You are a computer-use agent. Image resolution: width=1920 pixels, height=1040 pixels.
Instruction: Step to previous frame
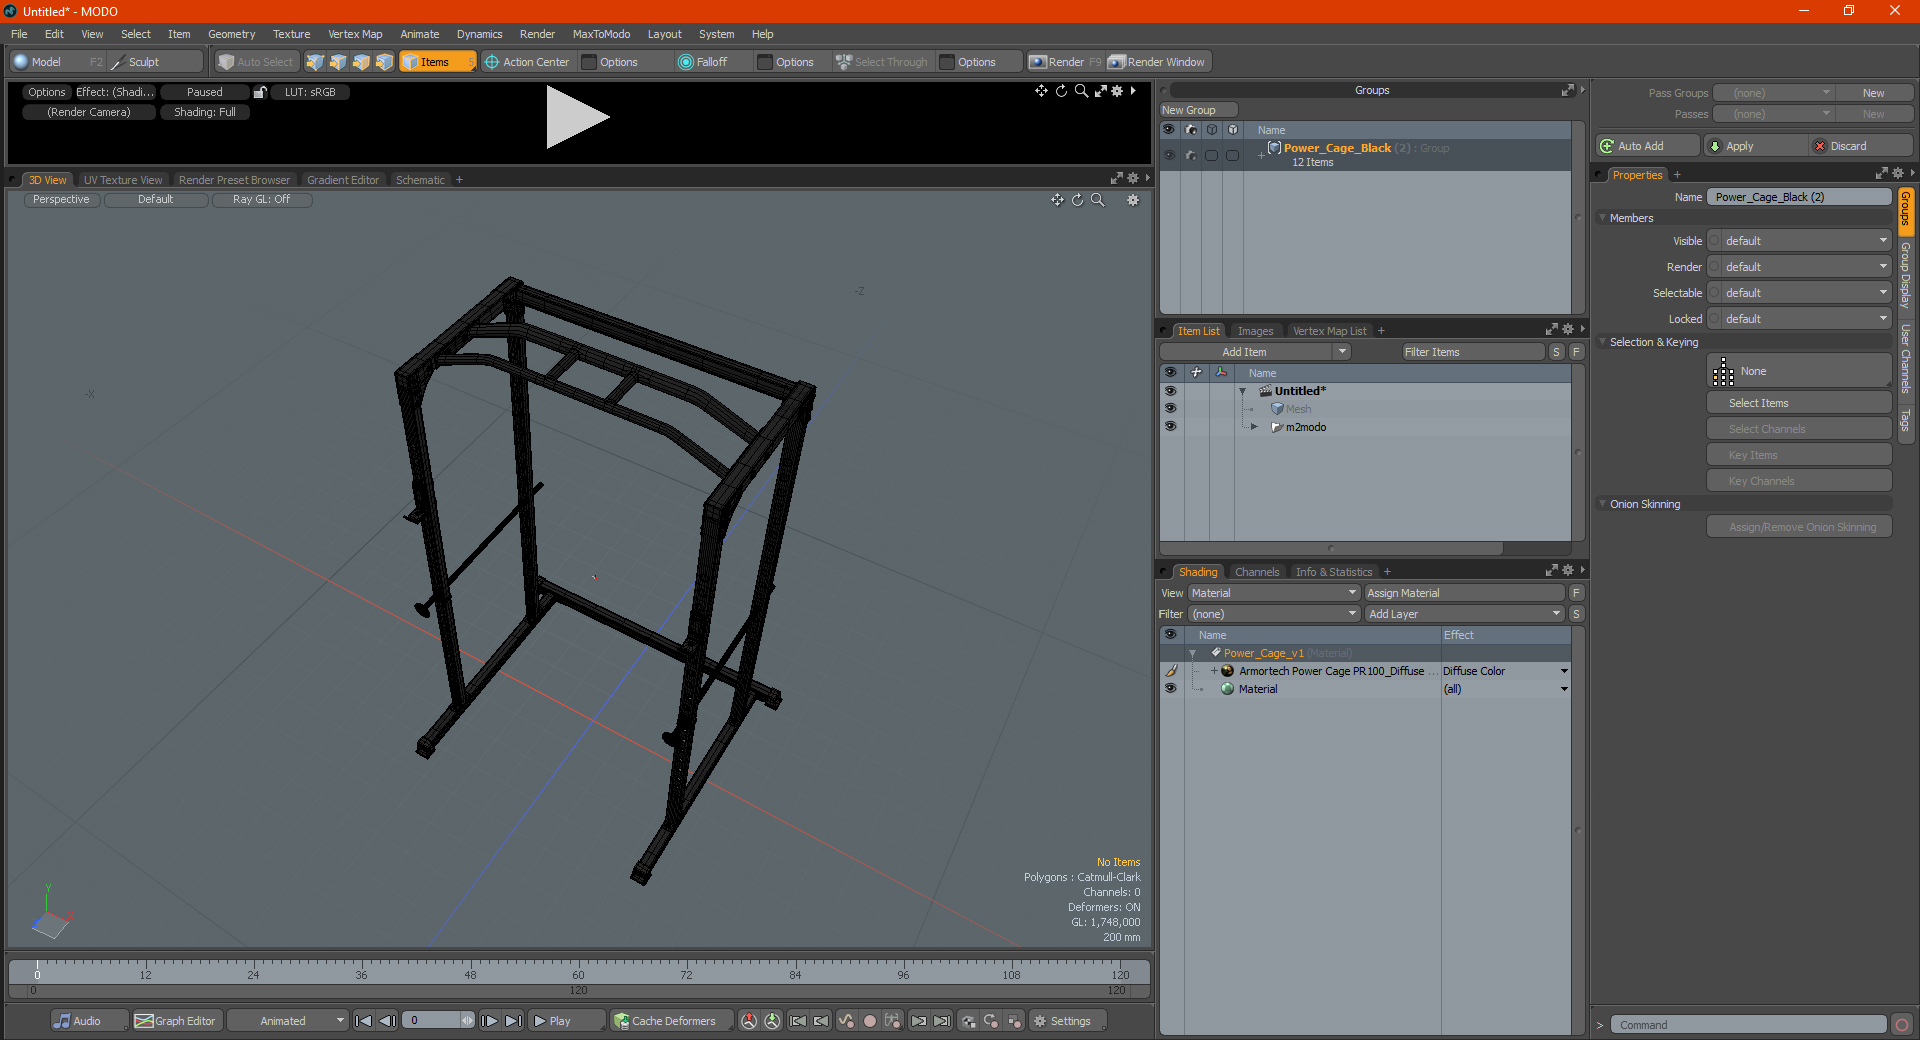click(x=388, y=1021)
